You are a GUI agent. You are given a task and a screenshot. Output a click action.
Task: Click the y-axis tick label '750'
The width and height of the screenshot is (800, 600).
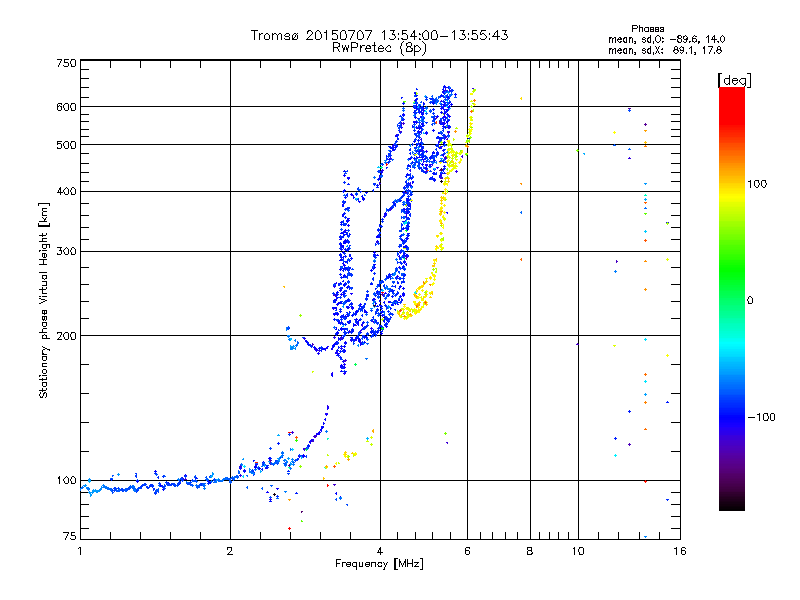pyautogui.click(x=66, y=63)
